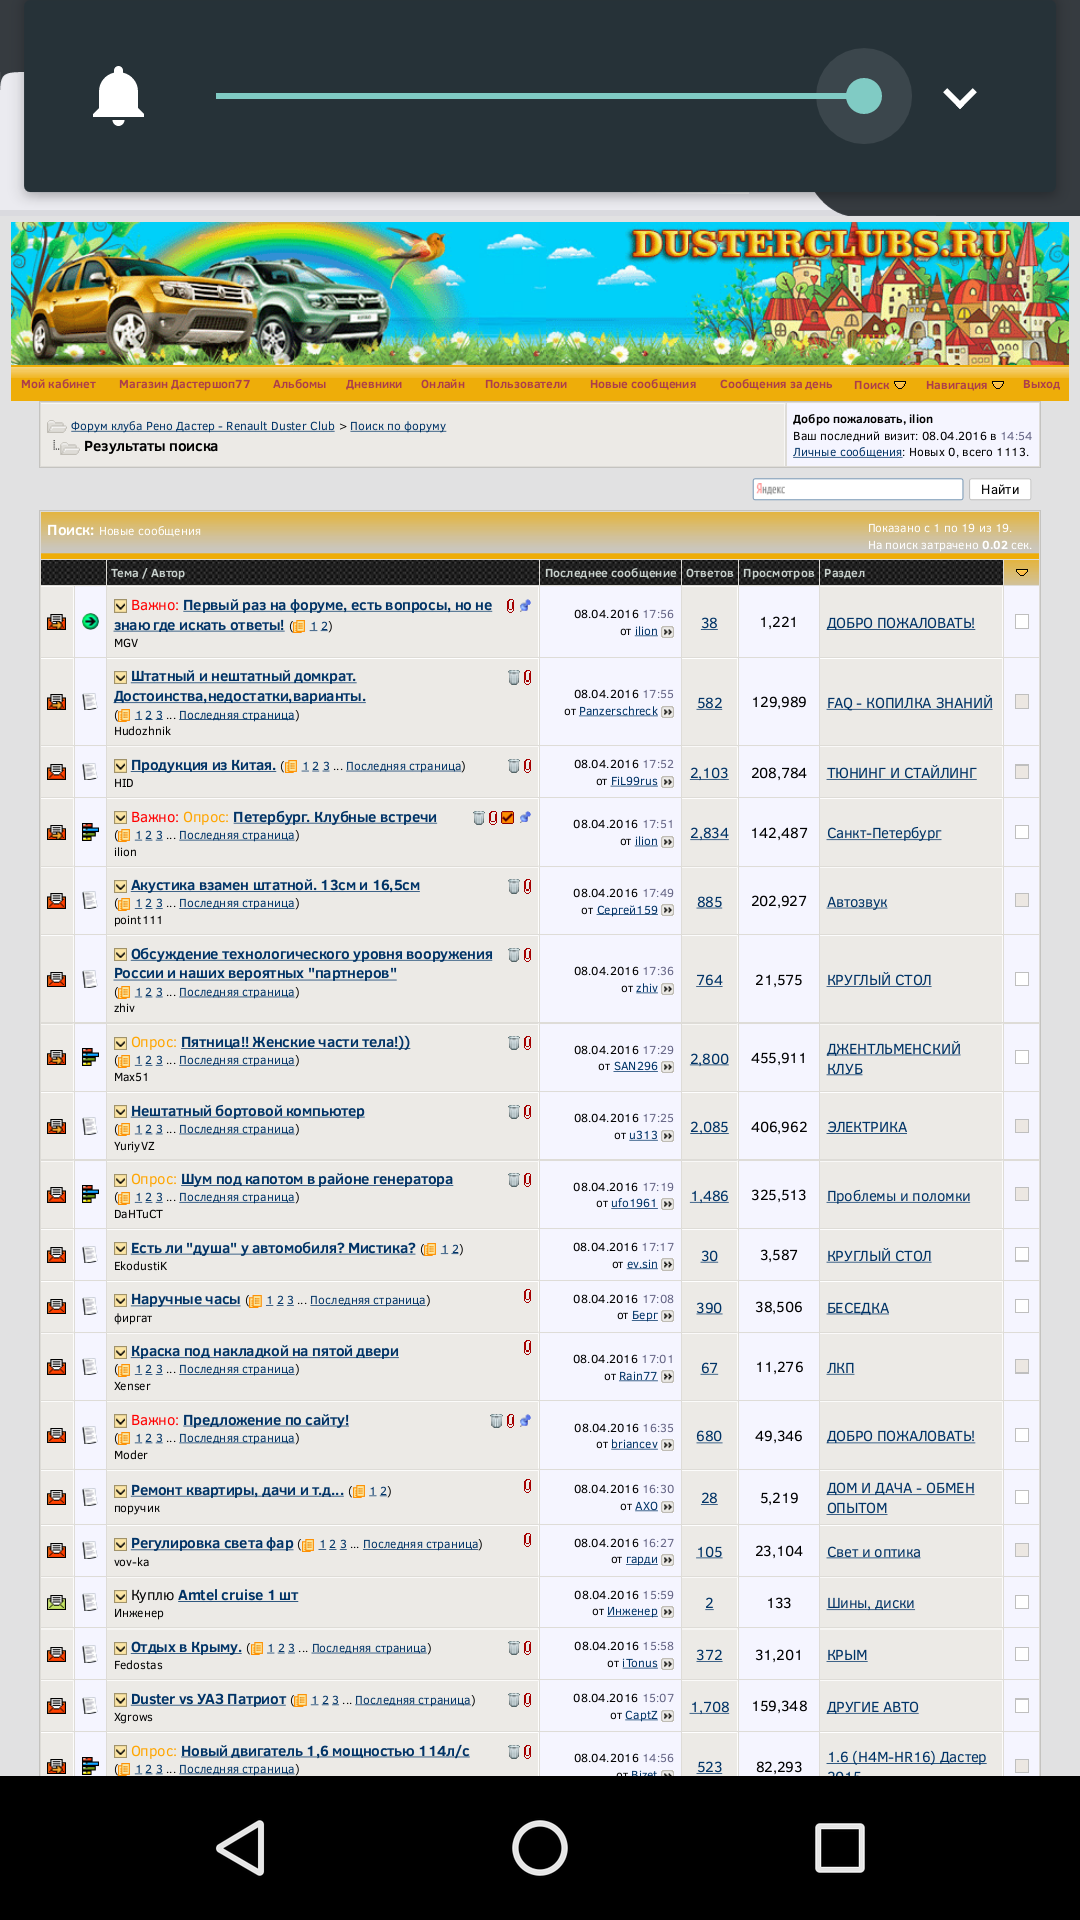
Task: Open first-new-post arrow for Продукция из Китая
Action: click(x=120, y=766)
